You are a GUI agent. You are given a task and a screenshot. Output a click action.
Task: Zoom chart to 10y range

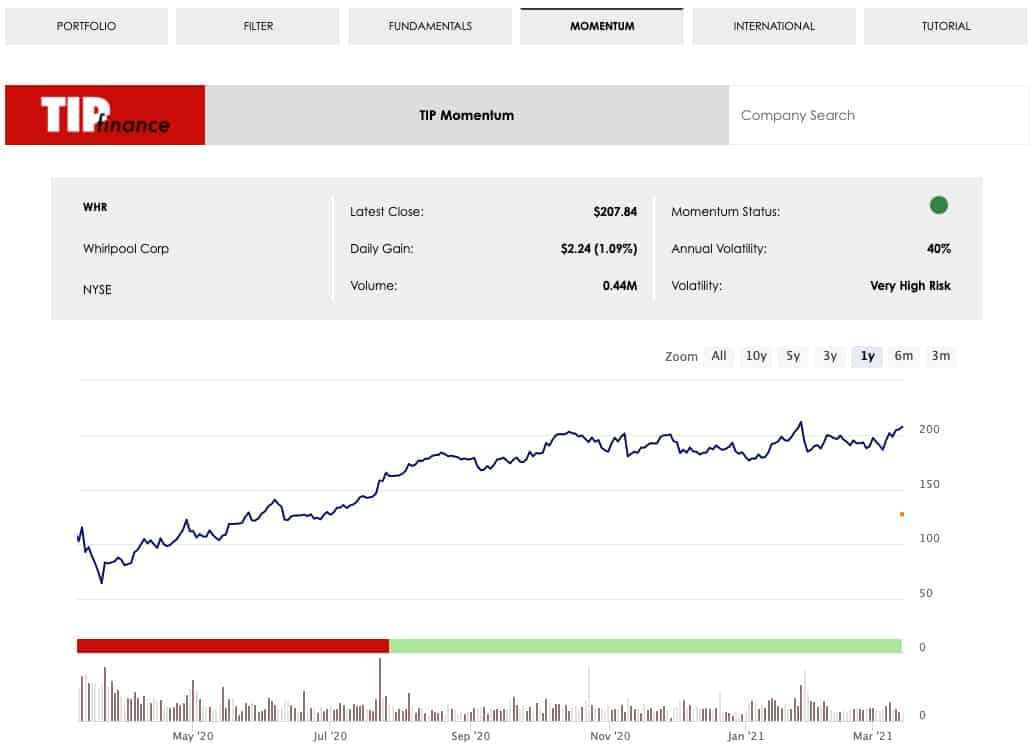[756, 356]
